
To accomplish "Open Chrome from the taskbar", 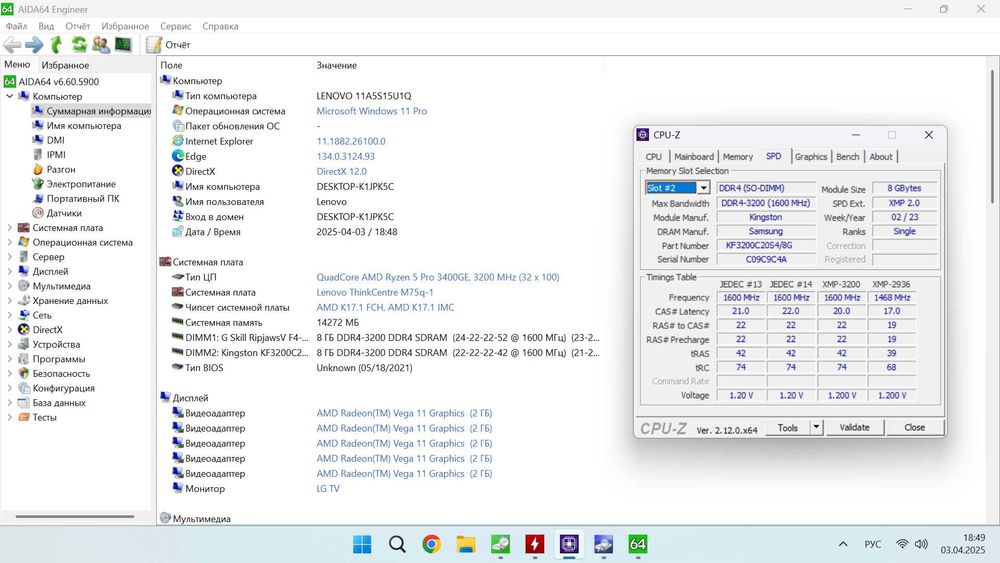I will point(431,544).
